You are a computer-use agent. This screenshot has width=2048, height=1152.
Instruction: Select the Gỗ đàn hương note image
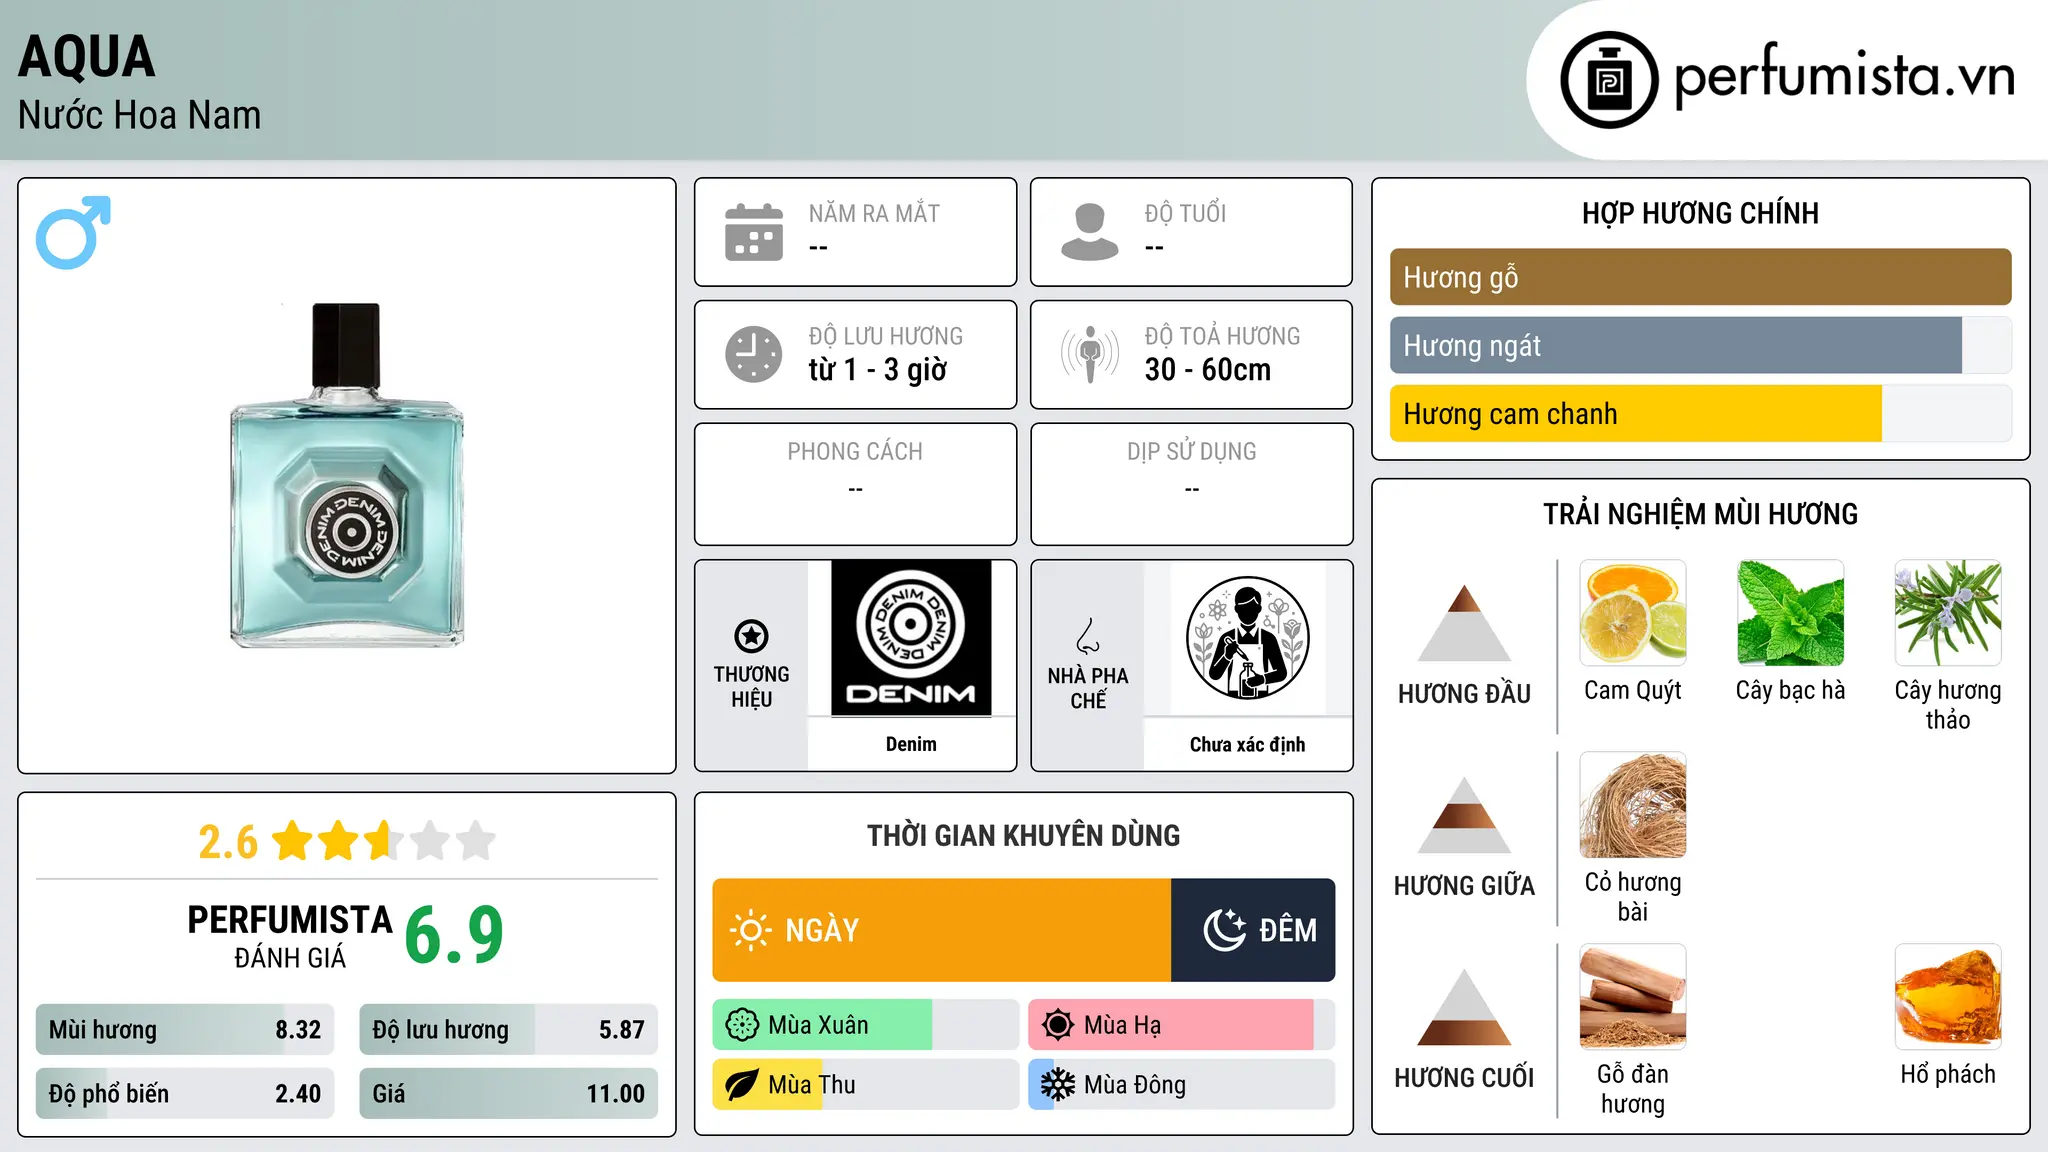tap(1633, 997)
